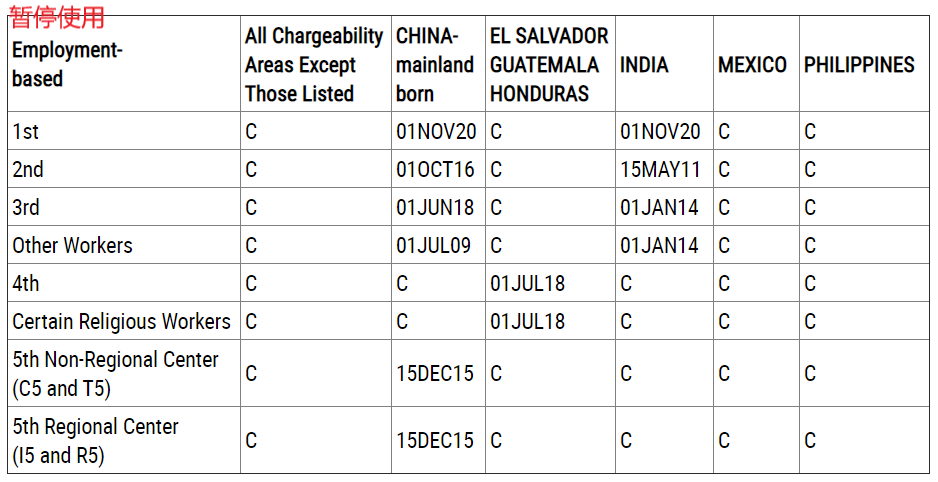The height and width of the screenshot is (482, 938).
Task: Click the Other Workers row label
Action: click(x=72, y=246)
